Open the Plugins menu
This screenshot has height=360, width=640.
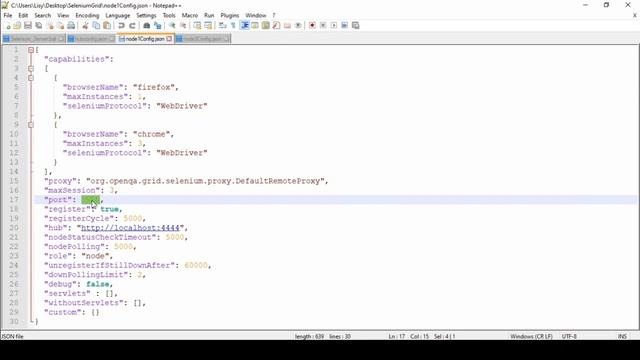(230, 15)
